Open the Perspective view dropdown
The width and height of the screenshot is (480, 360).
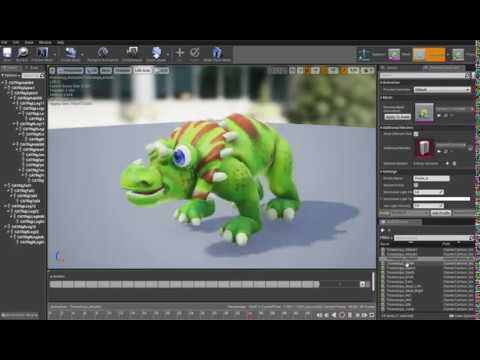(x=70, y=70)
